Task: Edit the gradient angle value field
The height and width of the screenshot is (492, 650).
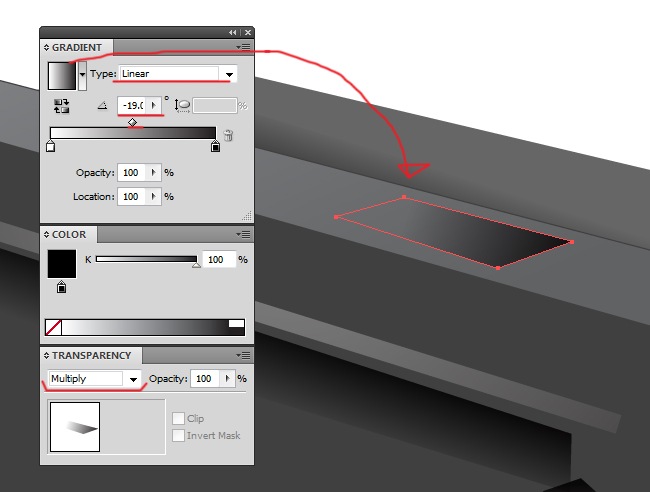Action: point(131,105)
